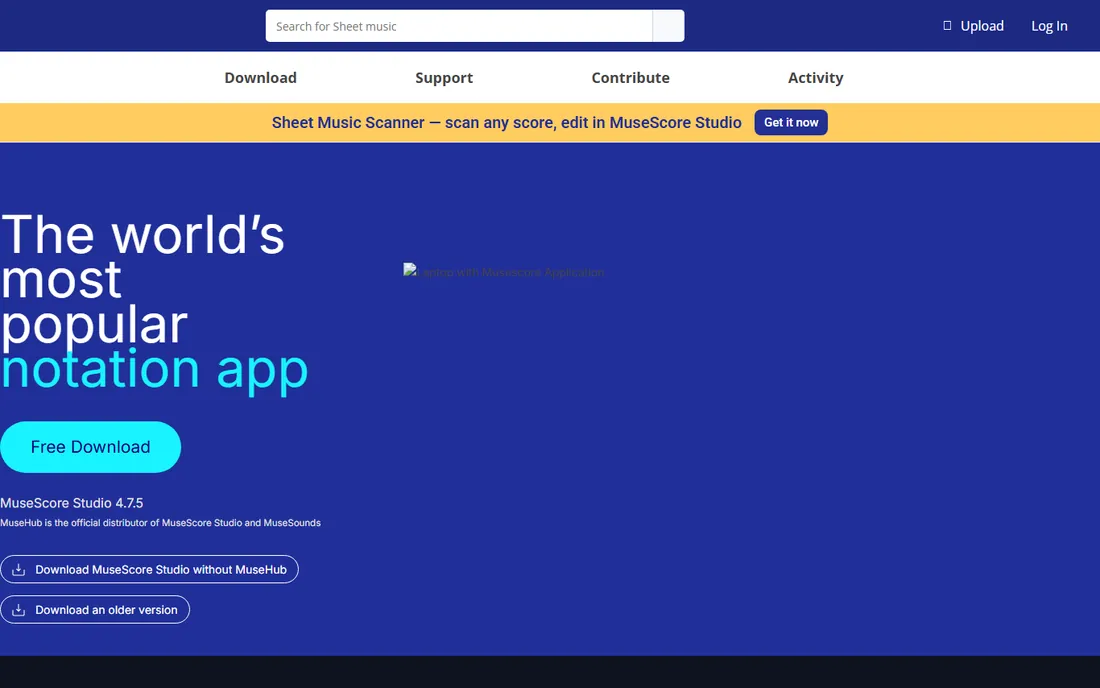Click the broken laptop image placeholder
The width and height of the screenshot is (1100, 688).
[504, 271]
